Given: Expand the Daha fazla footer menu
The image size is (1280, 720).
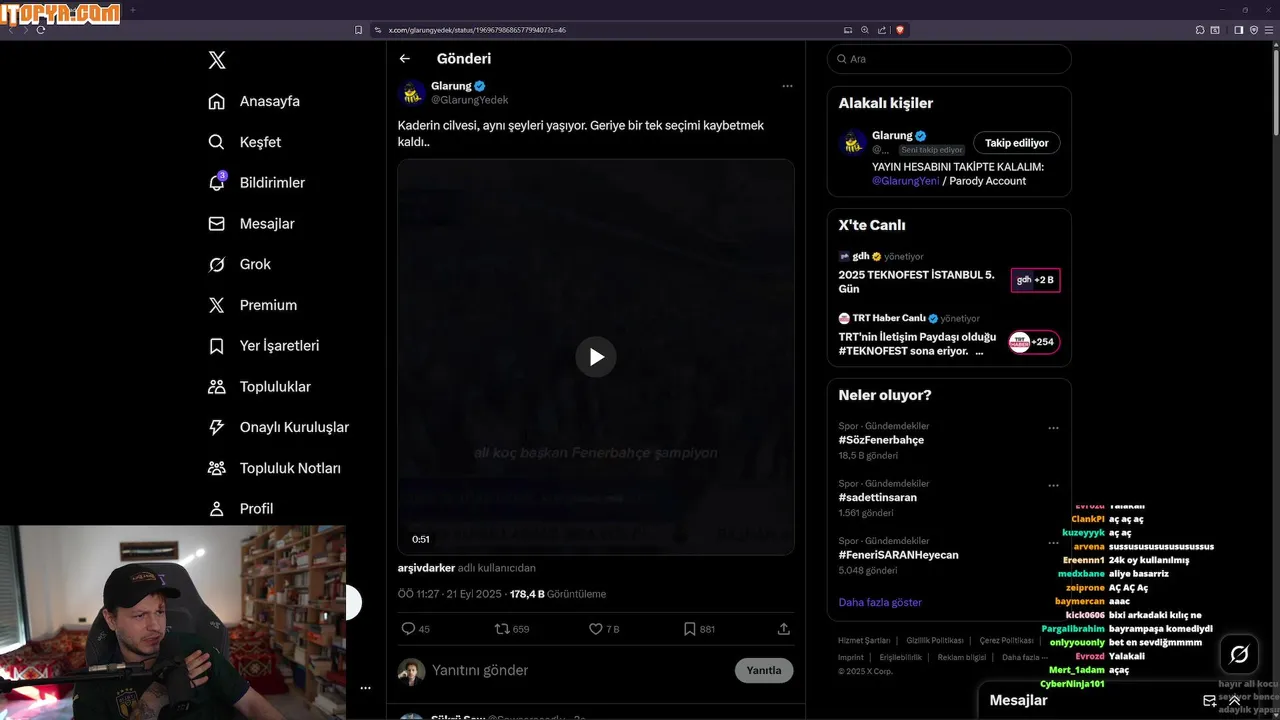Looking at the screenshot, I should click(x=1025, y=657).
